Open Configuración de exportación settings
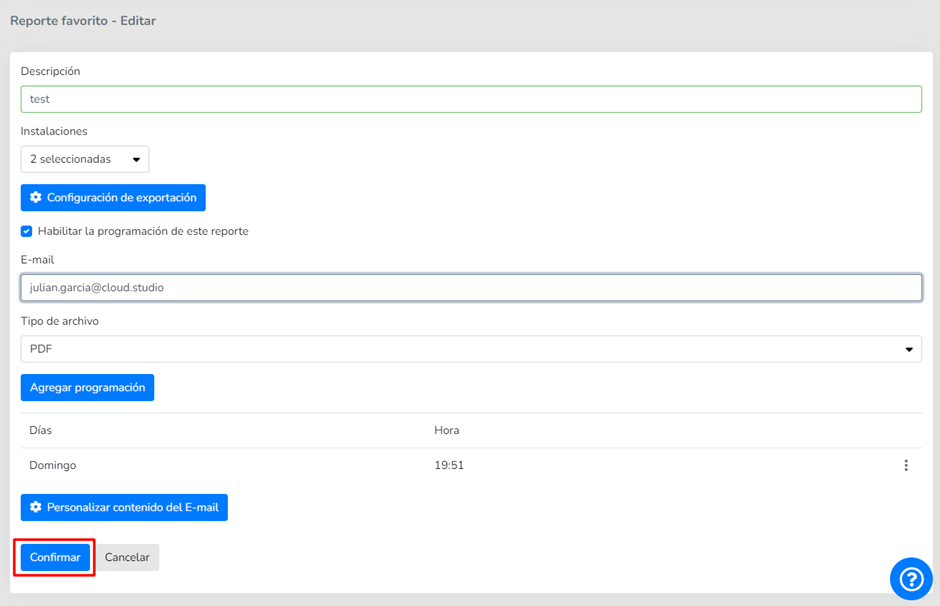 click(x=113, y=198)
